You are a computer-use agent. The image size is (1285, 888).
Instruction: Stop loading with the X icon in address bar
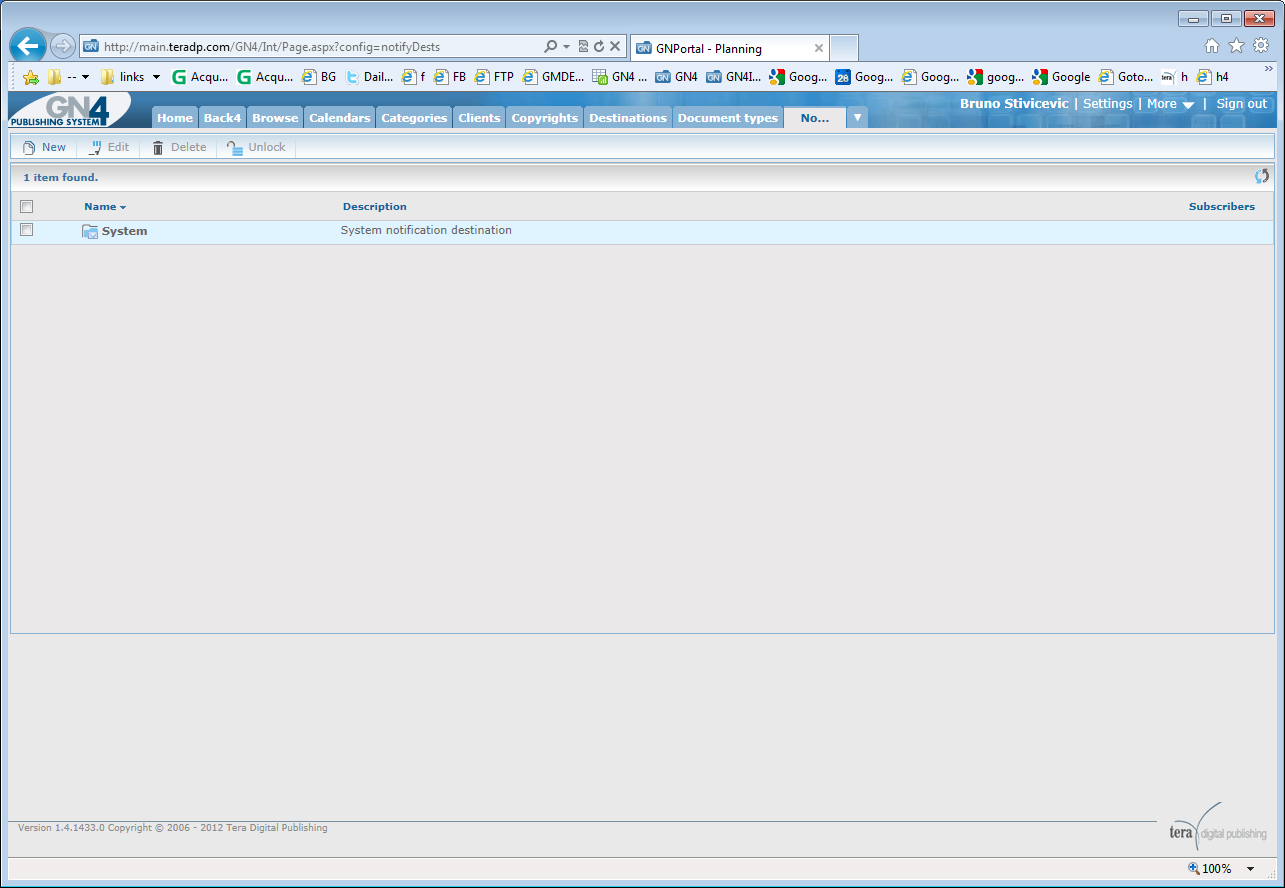(615, 47)
